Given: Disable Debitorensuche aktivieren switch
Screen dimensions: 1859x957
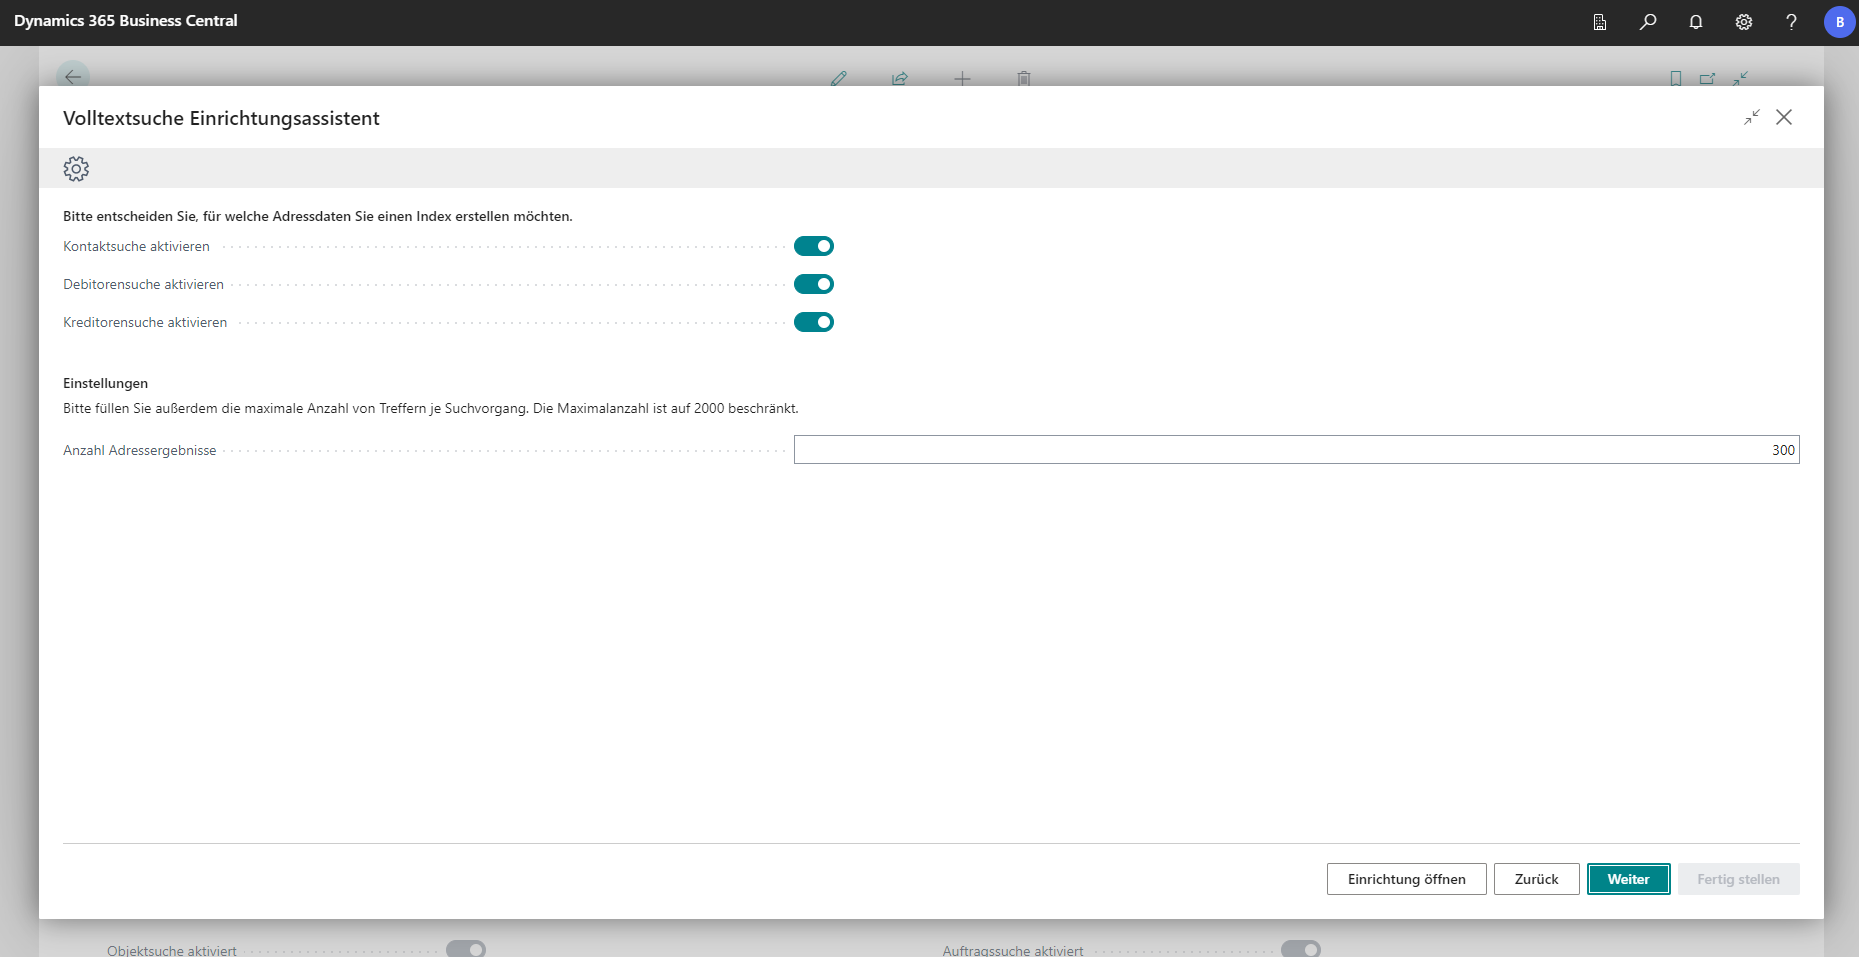Looking at the screenshot, I should click(814, 284).
